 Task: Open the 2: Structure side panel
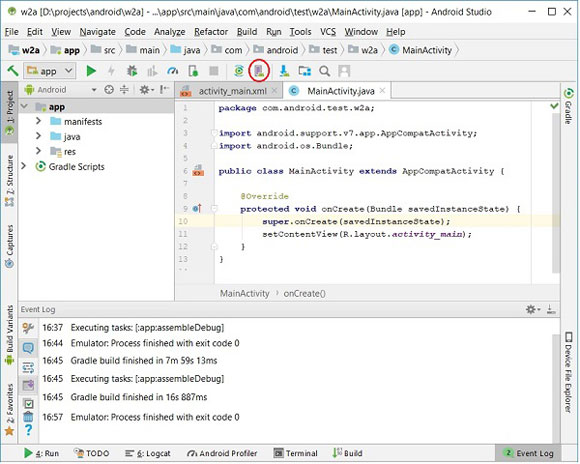pyautogui.click(x=10, y=181)
